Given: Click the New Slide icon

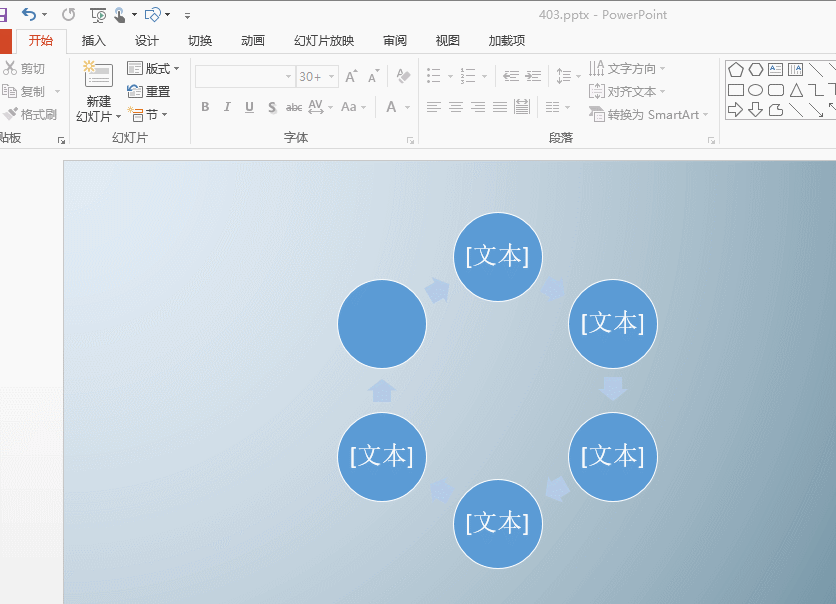Looking at the screenshot, I should click(x=98, y=81).
